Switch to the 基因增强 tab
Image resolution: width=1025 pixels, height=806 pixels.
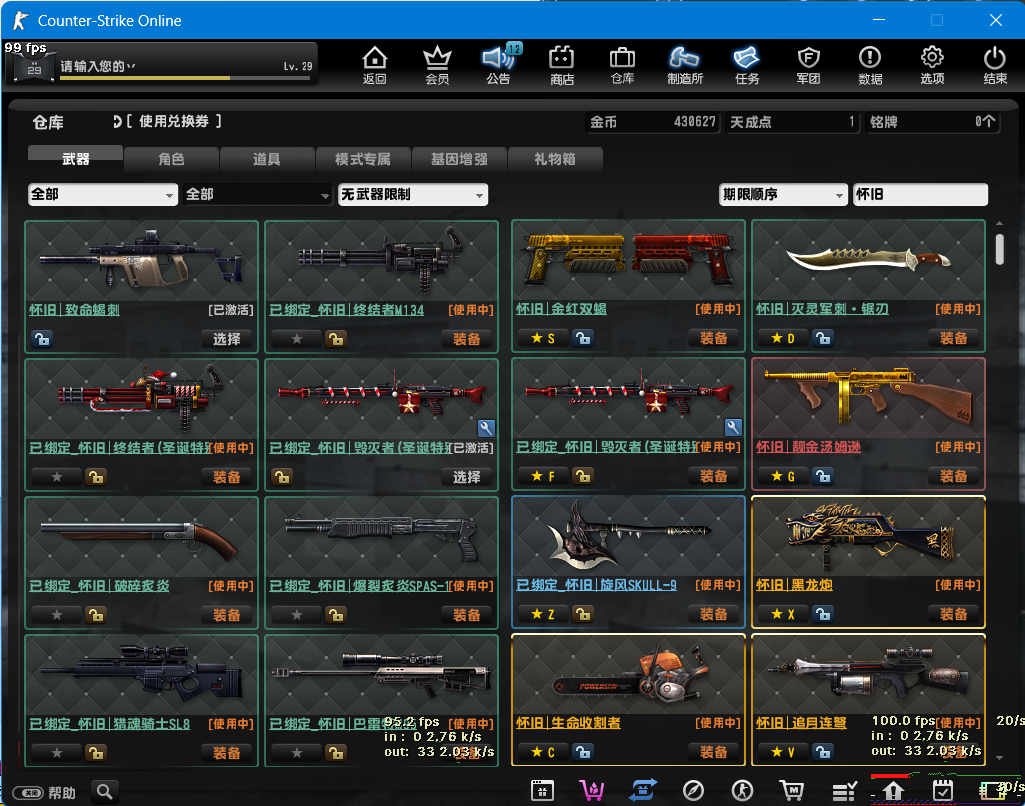[459, 159]
